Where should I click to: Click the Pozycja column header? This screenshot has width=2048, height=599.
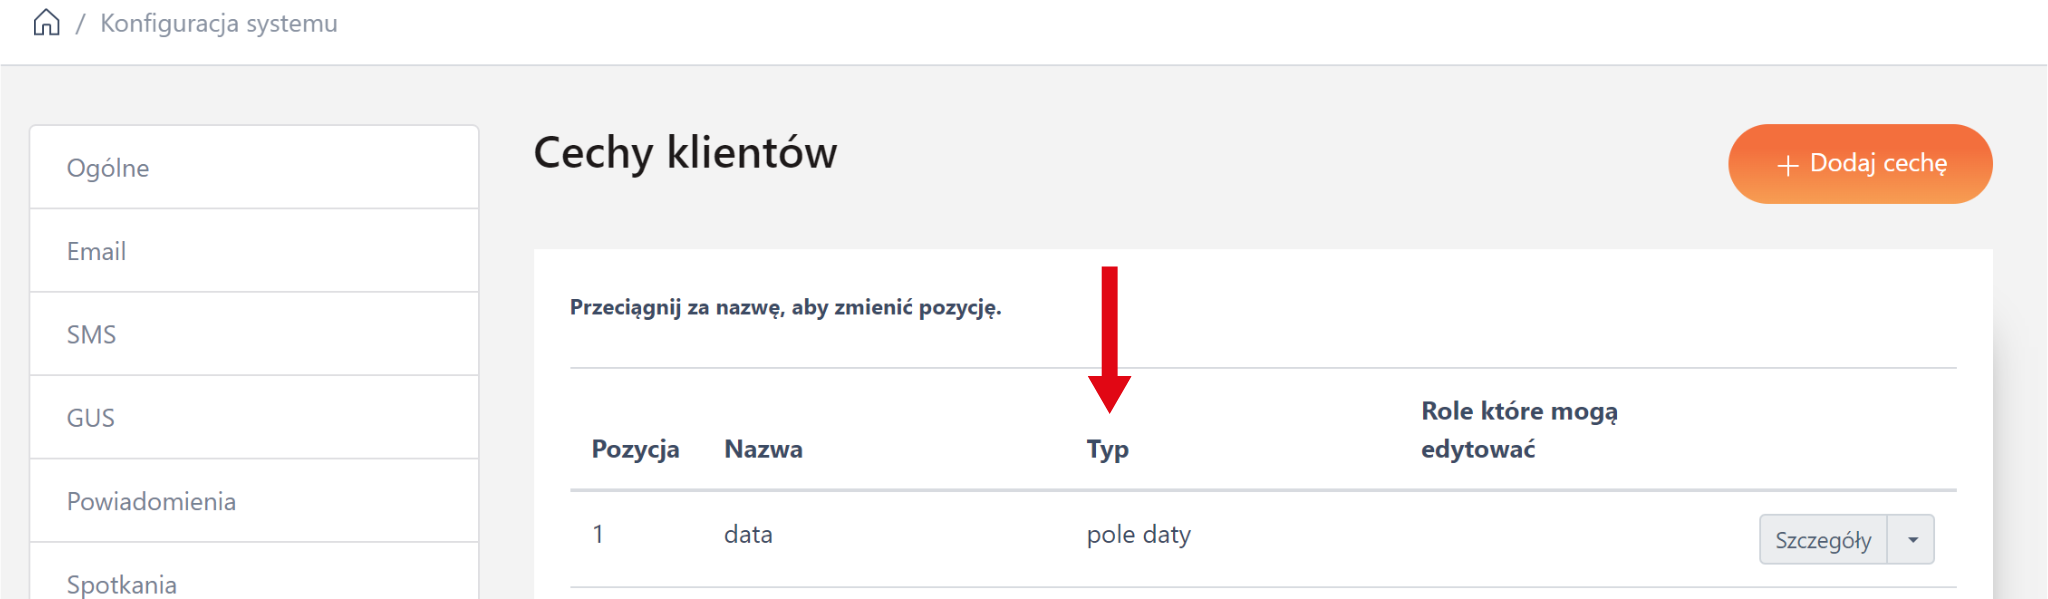[x=635, y=449]
